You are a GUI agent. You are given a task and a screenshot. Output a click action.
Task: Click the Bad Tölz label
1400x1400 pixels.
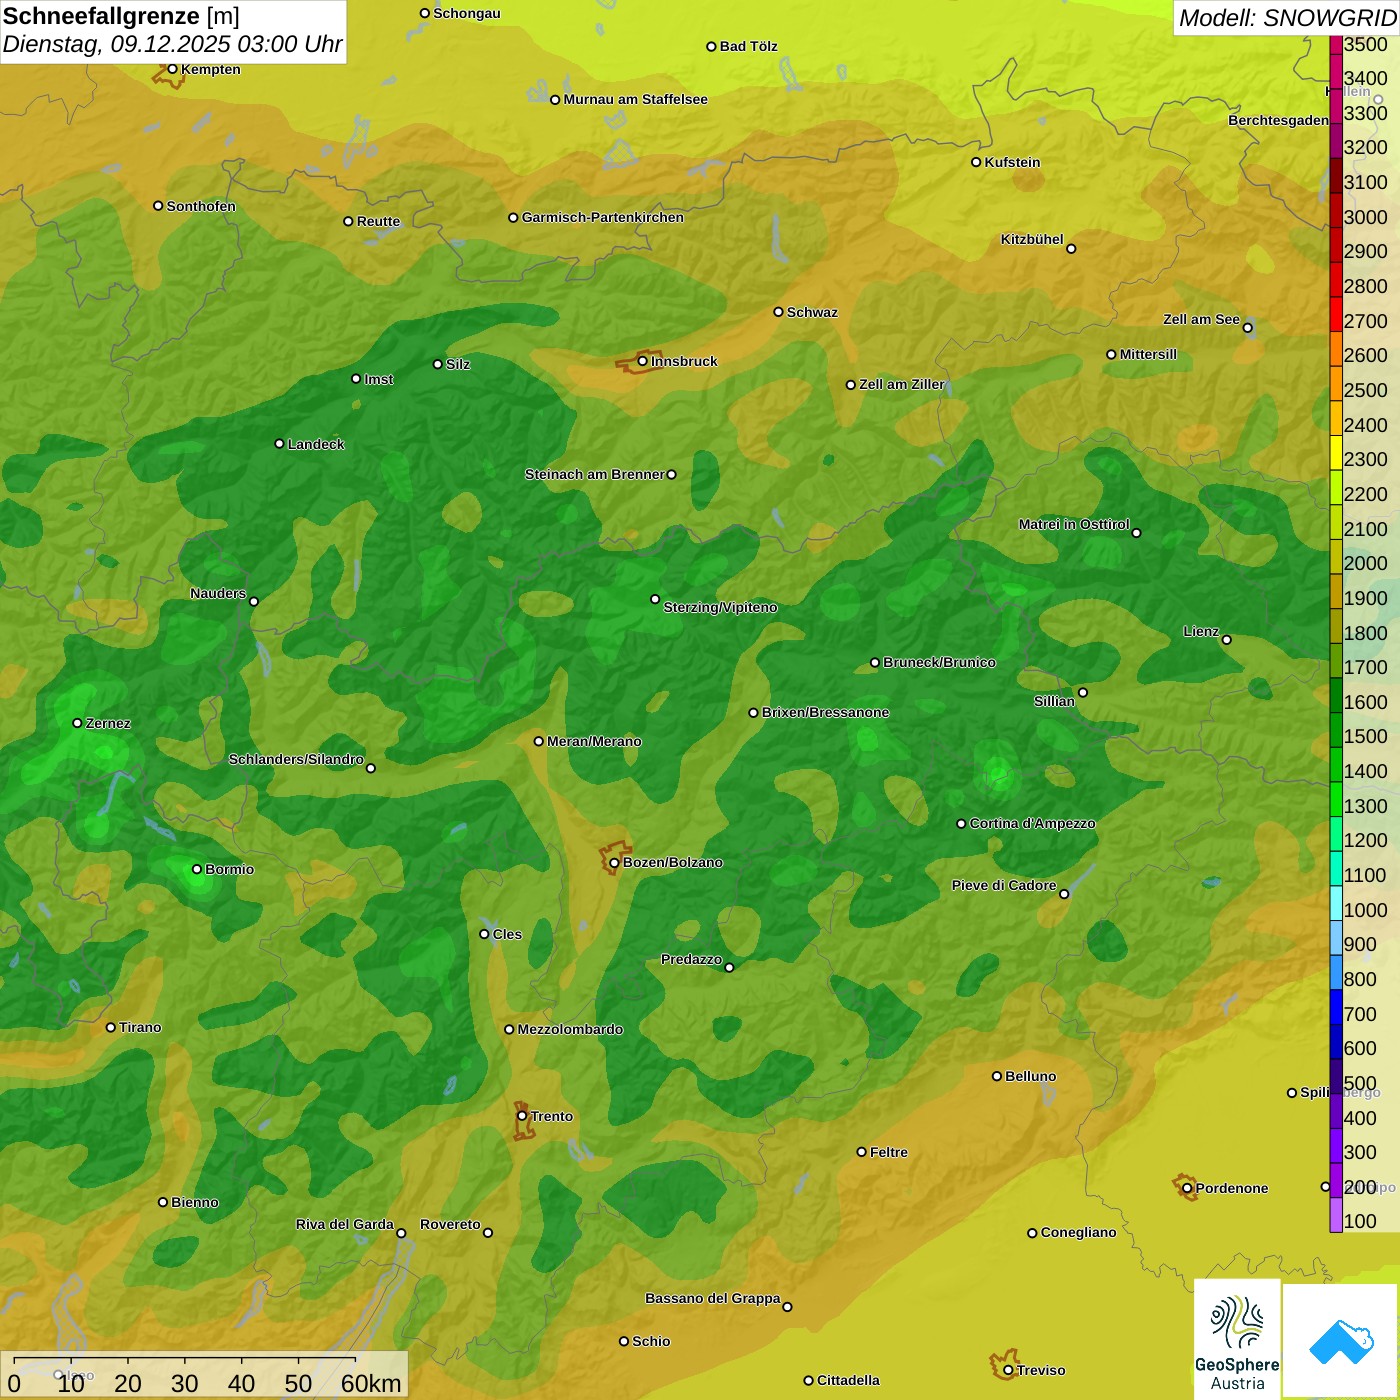pyautogui.click(x=748, y=46)
